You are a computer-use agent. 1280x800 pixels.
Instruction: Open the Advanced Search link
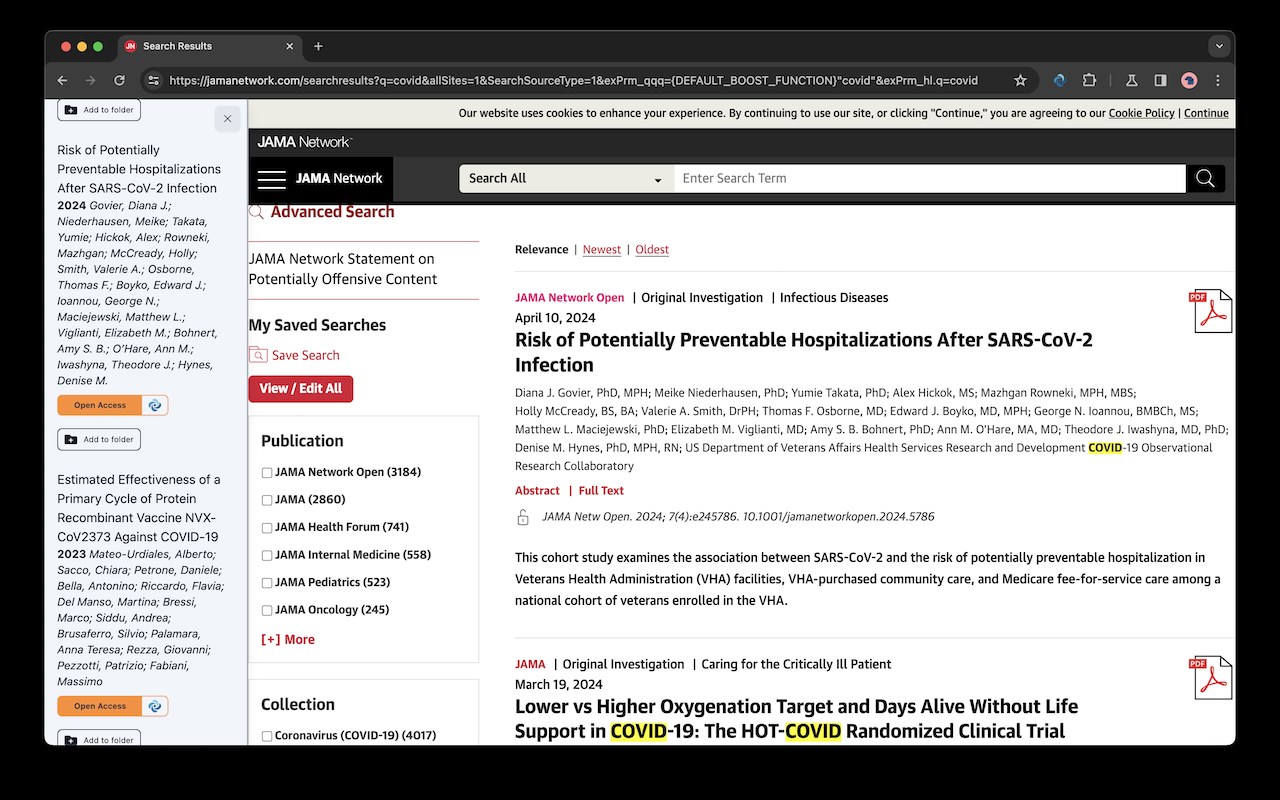332,212
